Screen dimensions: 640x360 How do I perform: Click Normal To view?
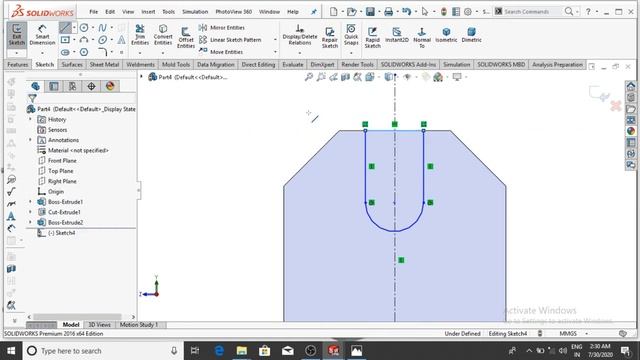pos(422,38)
